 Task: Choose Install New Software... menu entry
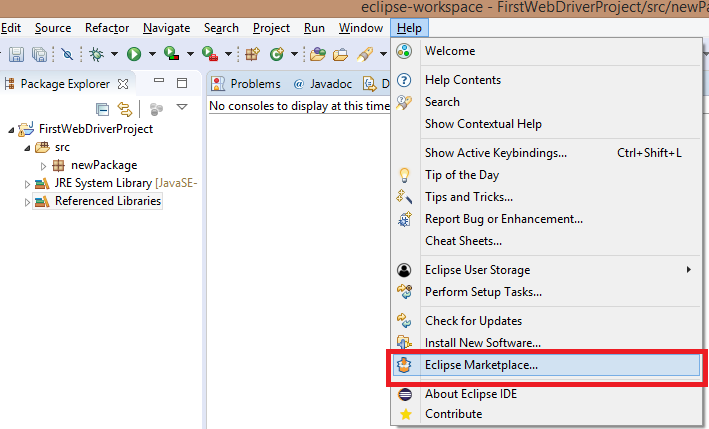coord(483,343)
